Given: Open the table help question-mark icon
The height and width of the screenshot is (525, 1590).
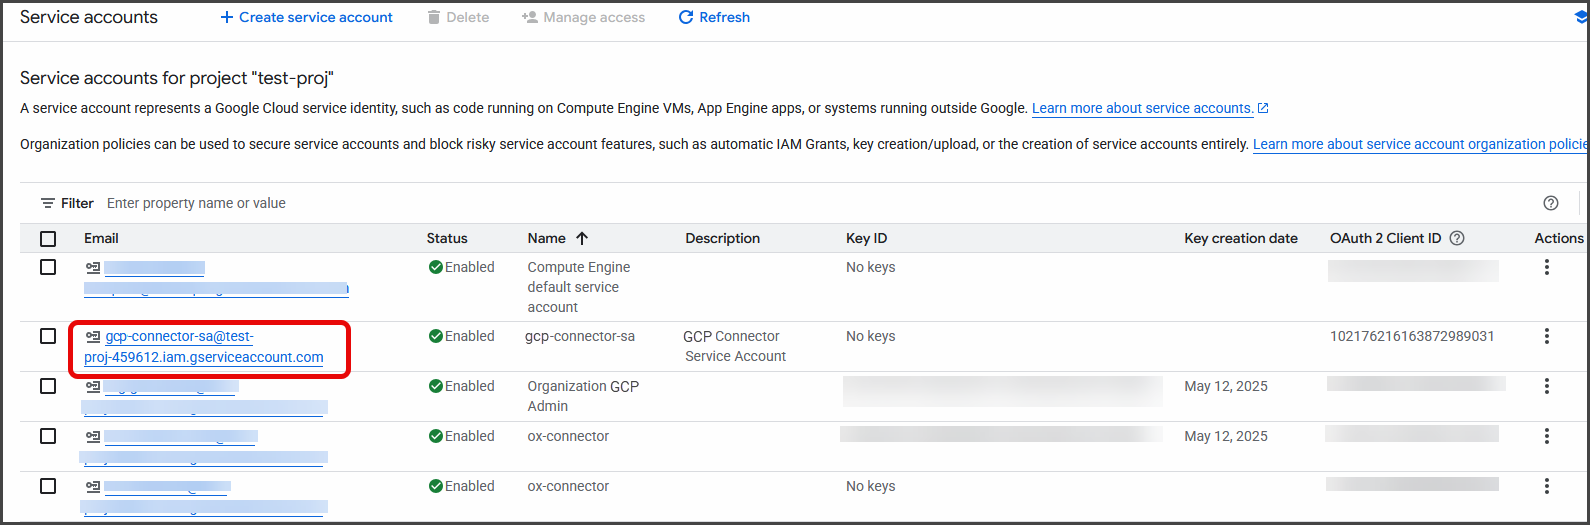Looking at the screenshot, I should [x=1550, y=203].
